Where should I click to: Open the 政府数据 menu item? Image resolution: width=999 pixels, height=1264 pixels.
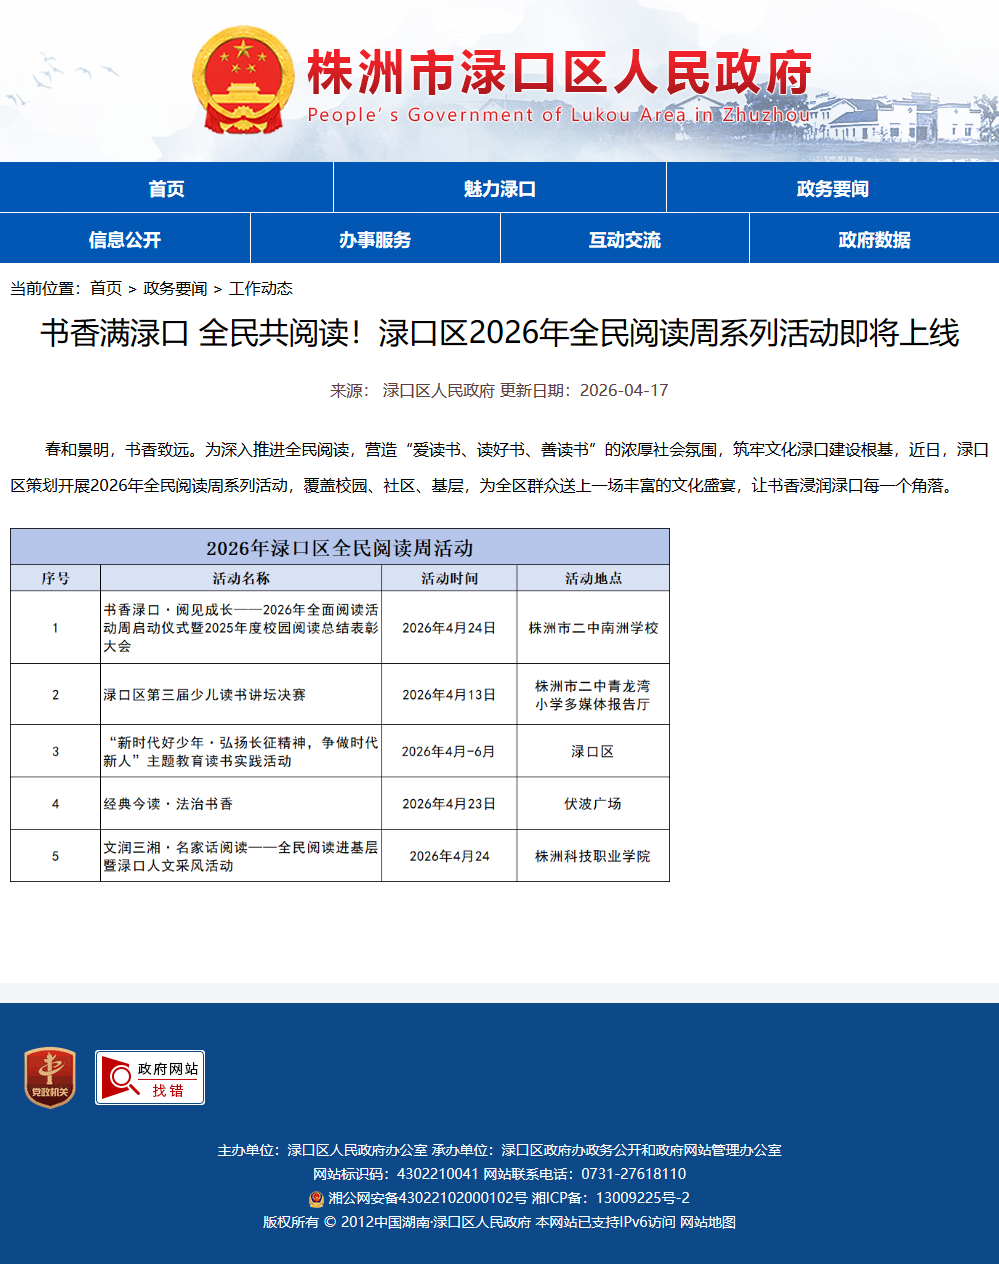874,239
